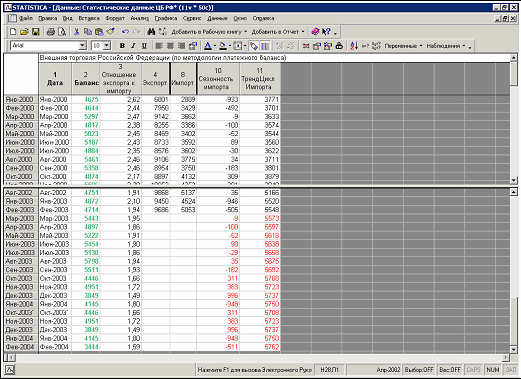Click the binoculars Find icon
Viewport: 521px width, 379px height.
tap(151, 32)
